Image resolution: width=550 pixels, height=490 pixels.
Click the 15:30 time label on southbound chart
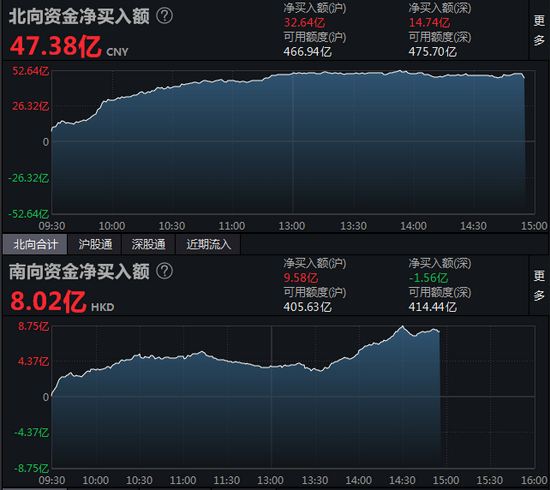(x=490, y=480)
